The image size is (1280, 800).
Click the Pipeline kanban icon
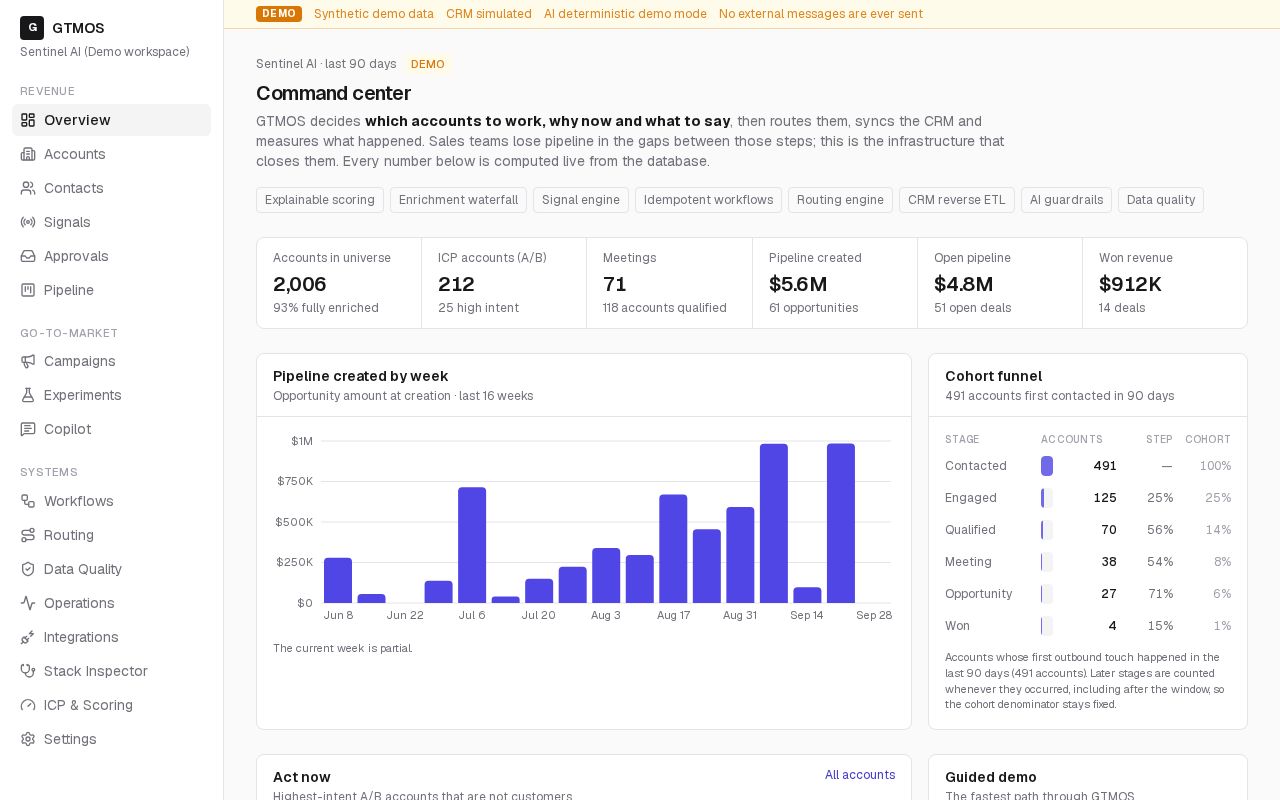pos(28,290)
